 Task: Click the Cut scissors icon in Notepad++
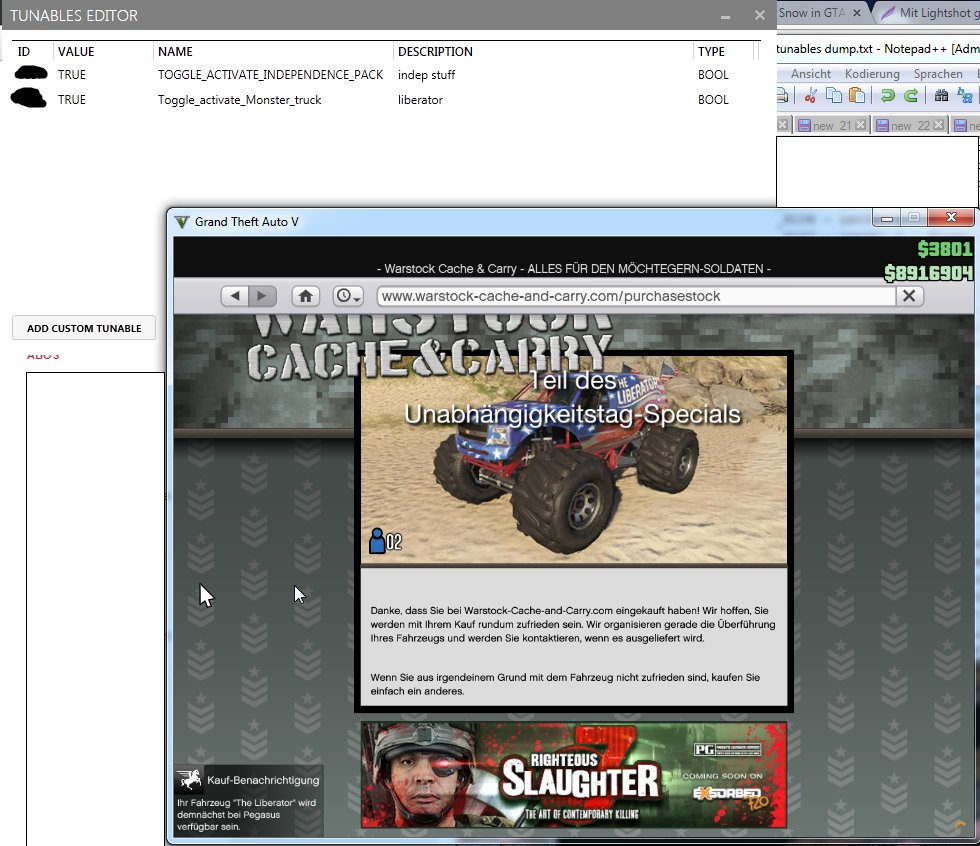[x=810, y=96]
